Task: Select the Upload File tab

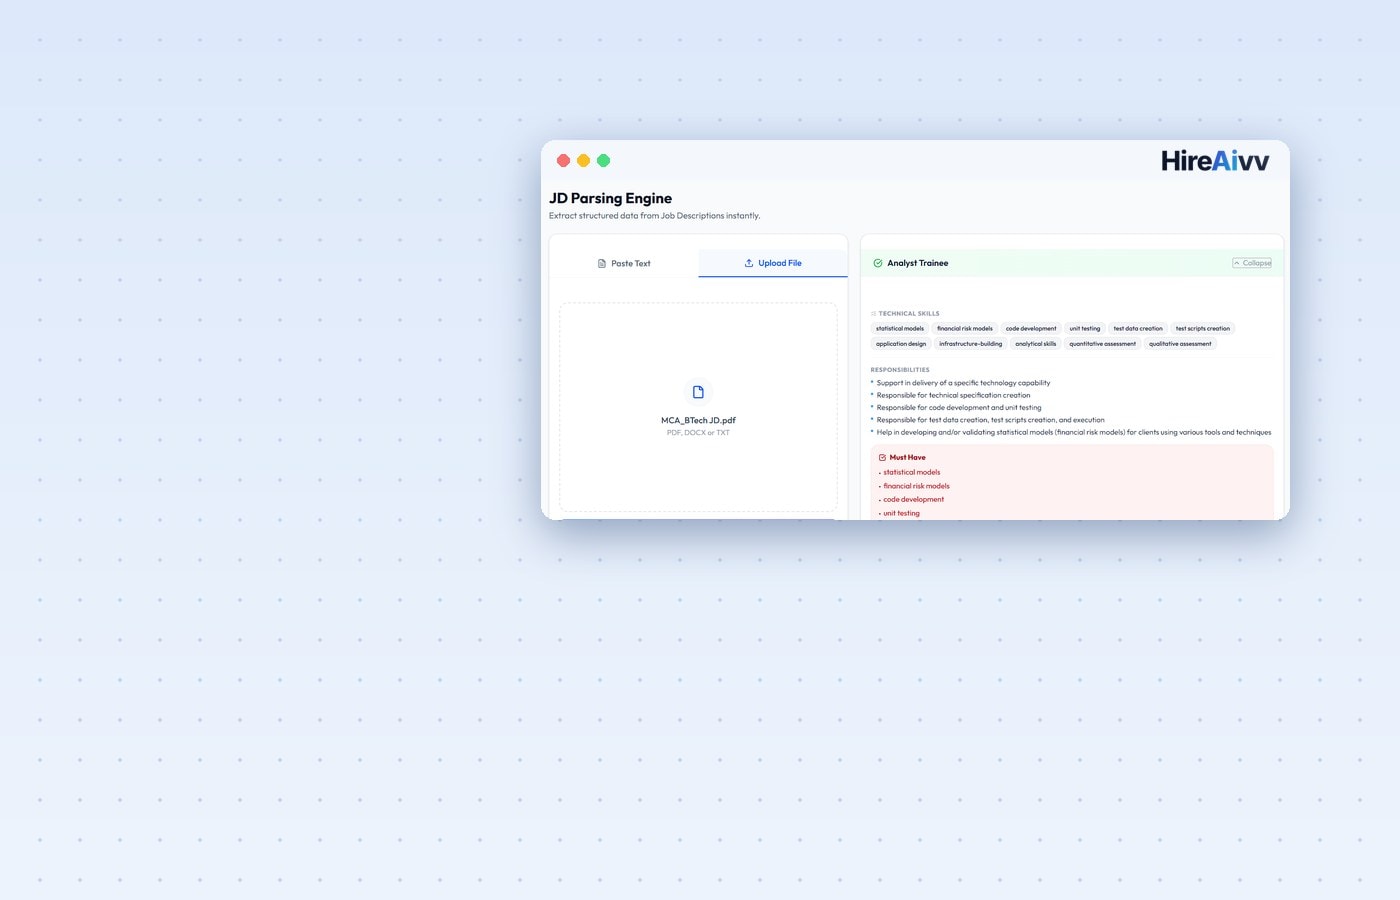Action: pyautogui.click(x=773, y=263)
